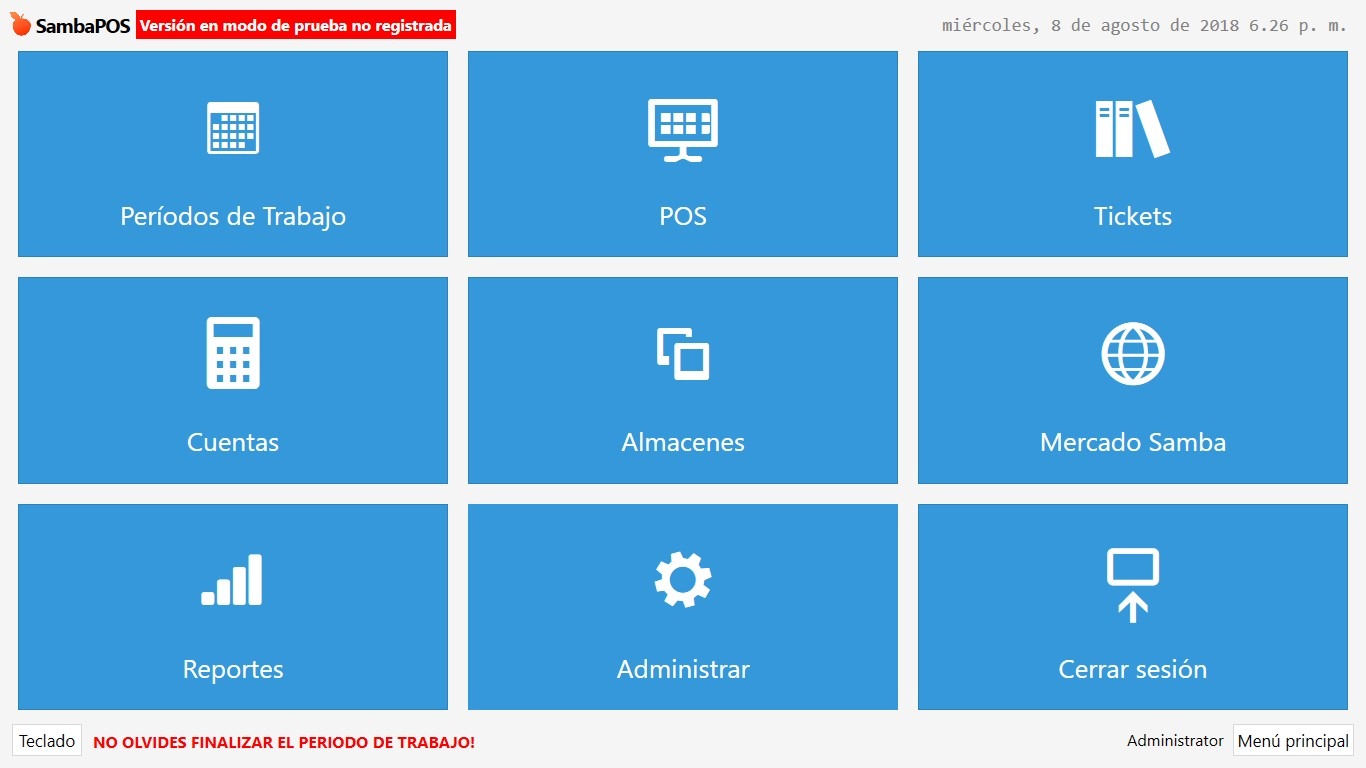Click the Cerrar sesión logout icon
The height and width of the screenshot is (768, 1366).
[x=1133, y=585]
